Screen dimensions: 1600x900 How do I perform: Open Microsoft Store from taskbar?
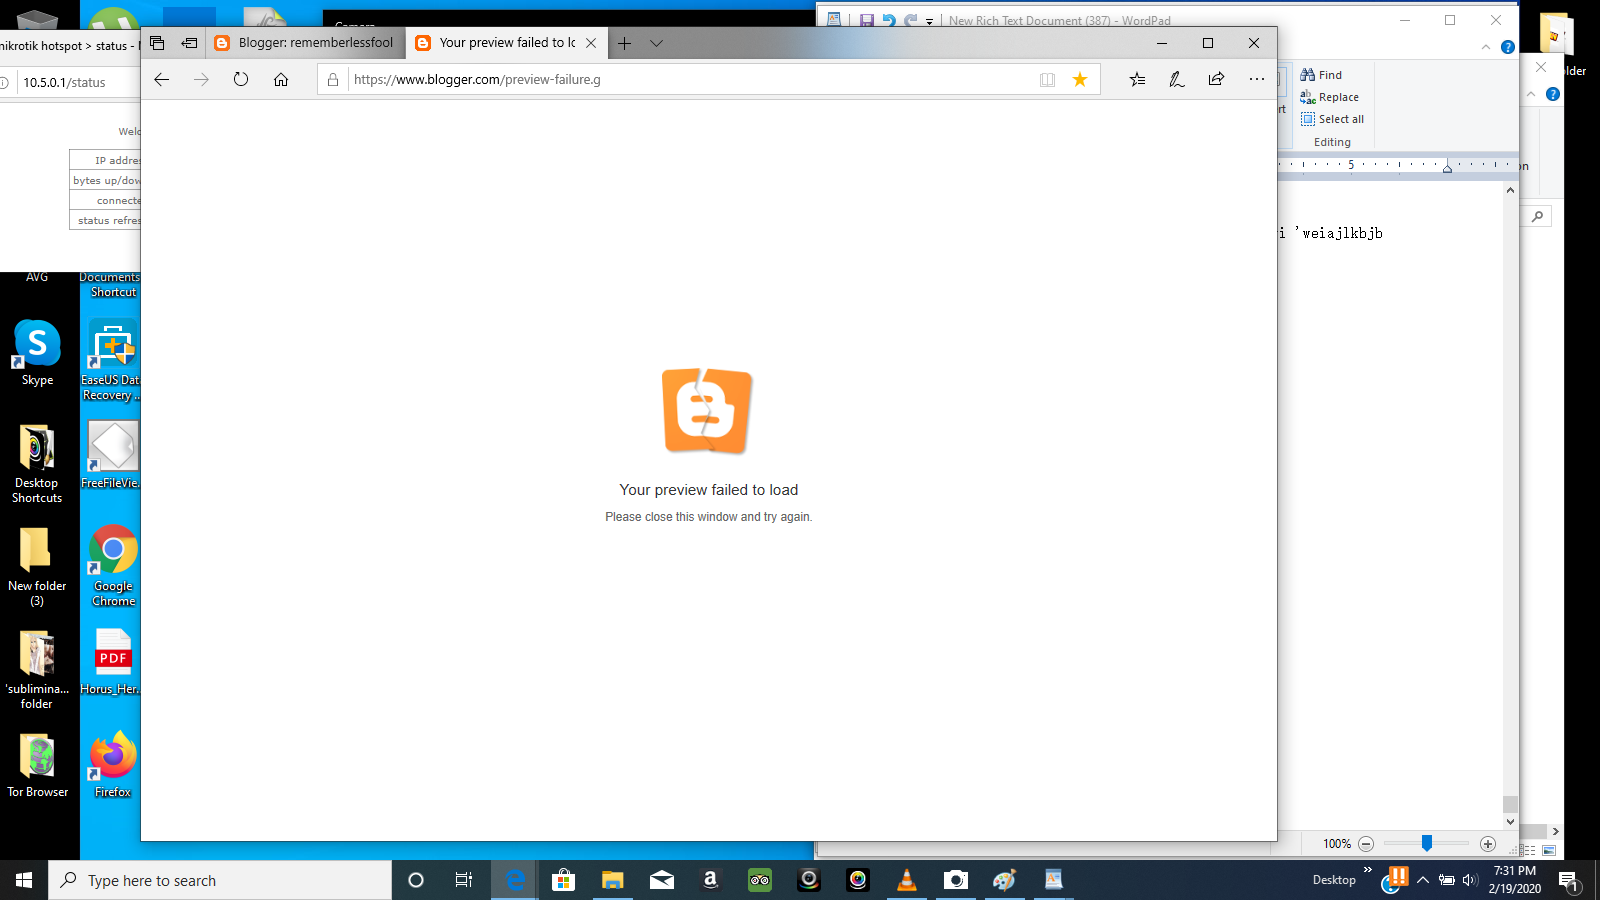pyautogui.click(x=563, y=880)
